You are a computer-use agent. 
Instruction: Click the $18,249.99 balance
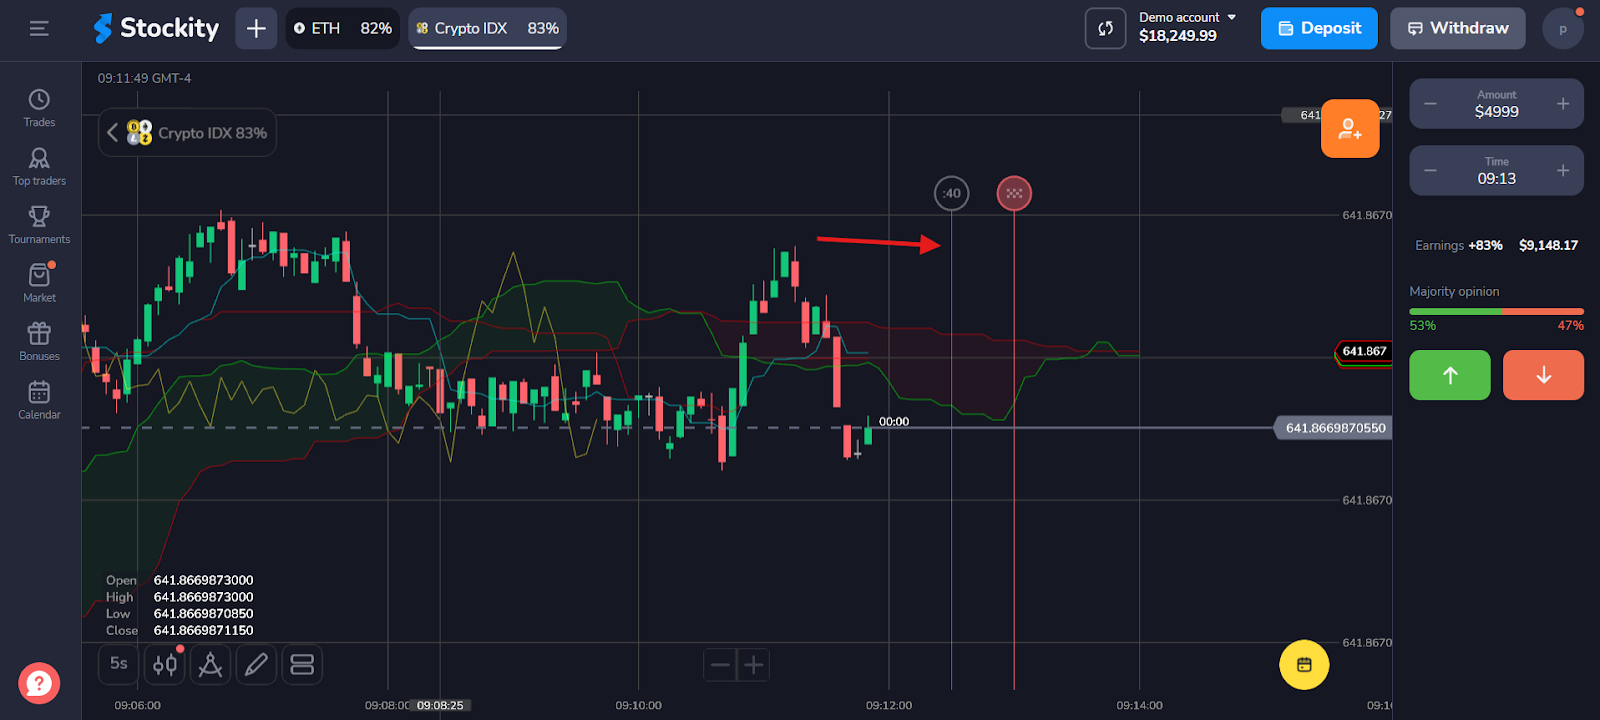1178,36
